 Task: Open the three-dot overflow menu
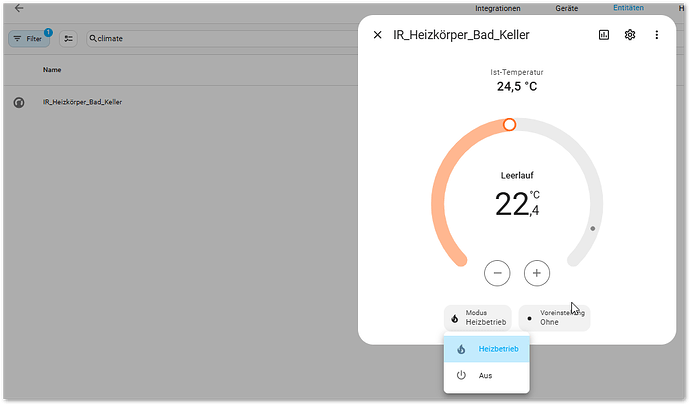pyautogui.click(x=657, y=35)
